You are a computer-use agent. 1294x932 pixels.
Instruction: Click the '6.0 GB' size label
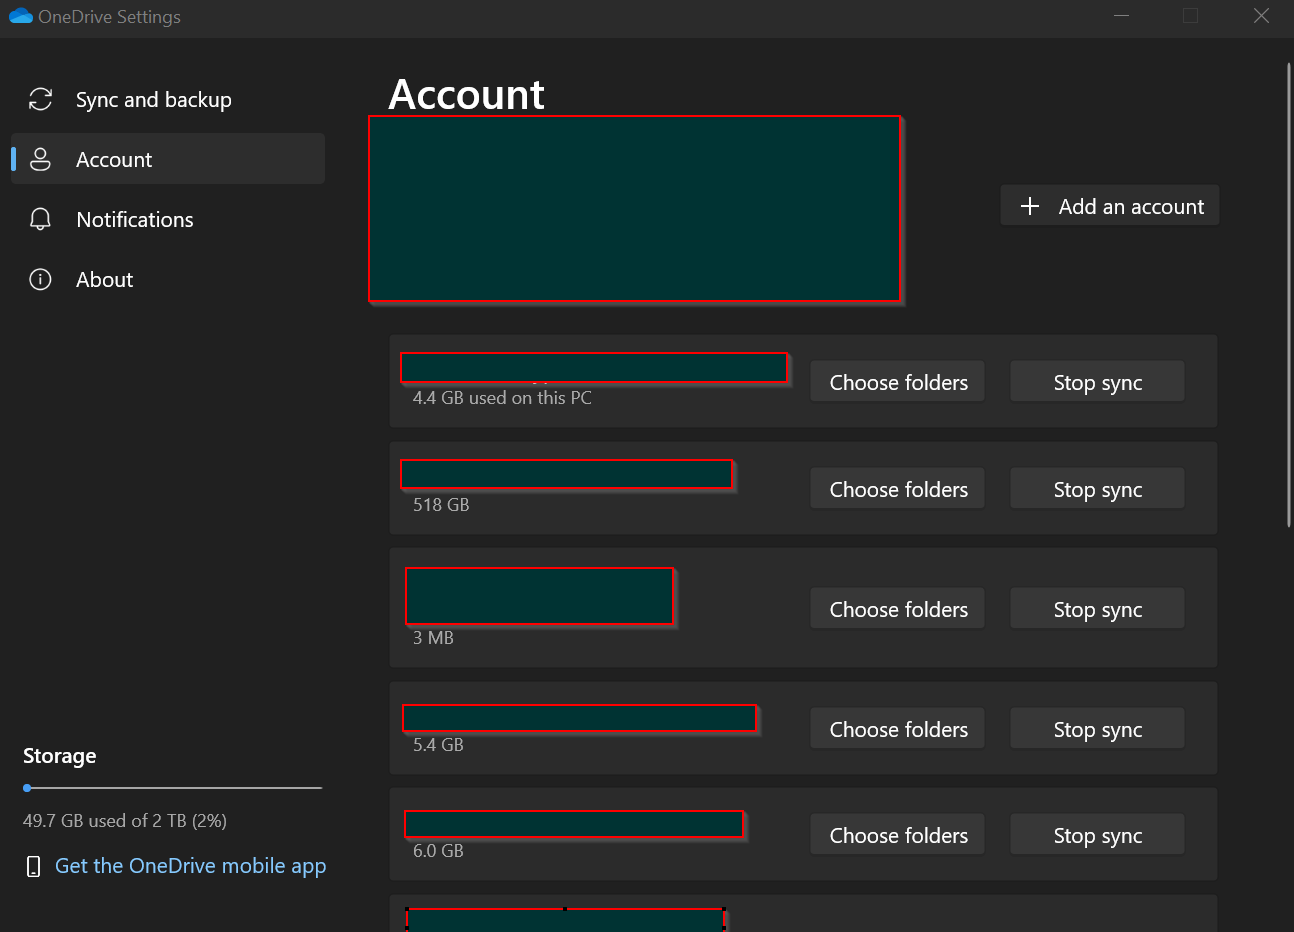pyautogui.click(x=438, y=851)
